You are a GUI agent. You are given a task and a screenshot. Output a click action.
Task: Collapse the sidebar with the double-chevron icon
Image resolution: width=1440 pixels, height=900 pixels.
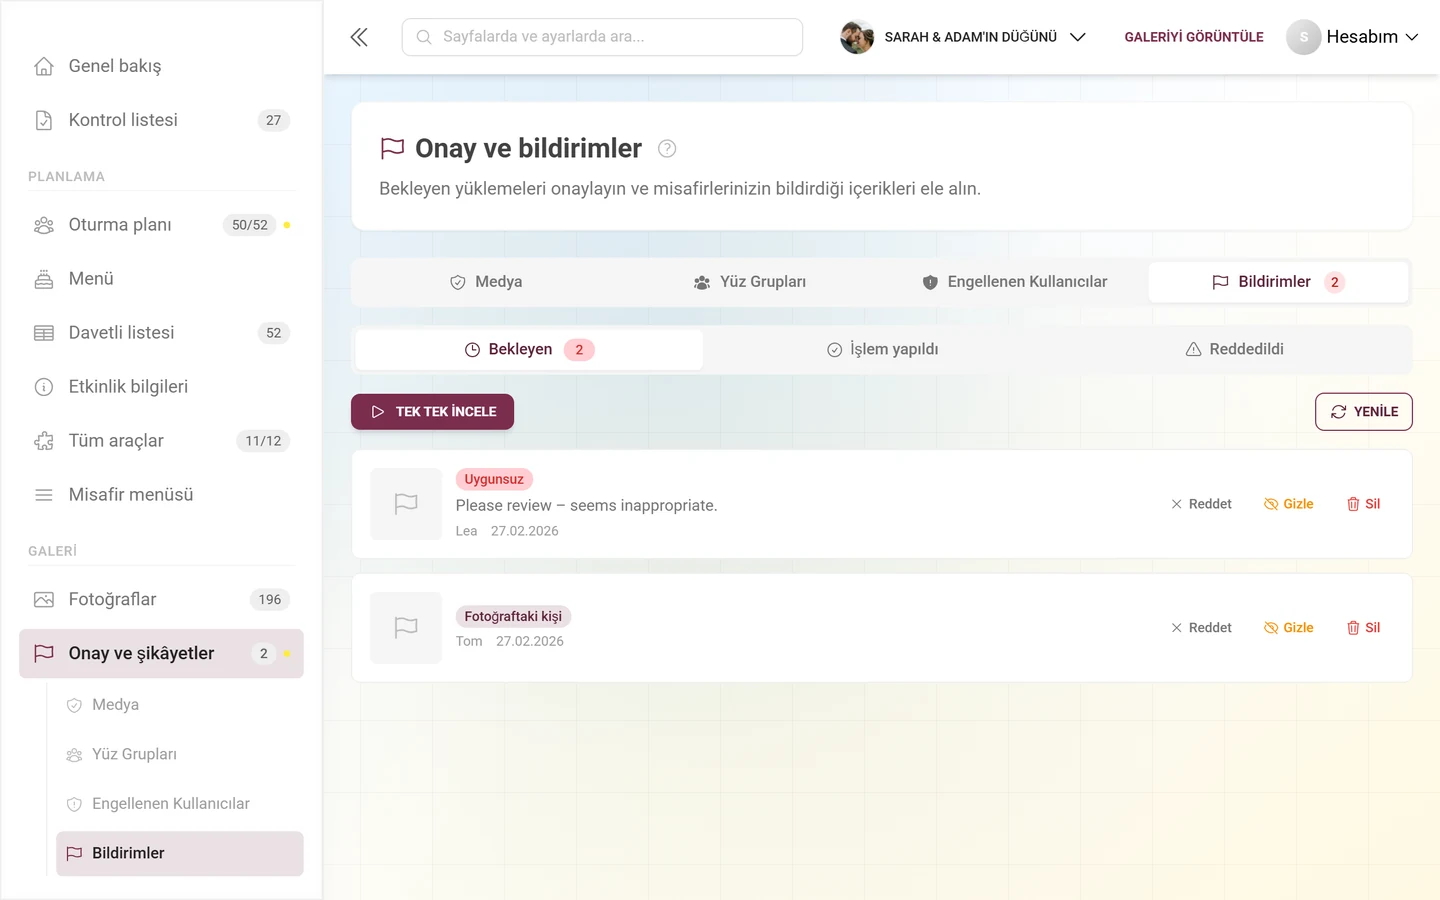click(x=359, y=37)
